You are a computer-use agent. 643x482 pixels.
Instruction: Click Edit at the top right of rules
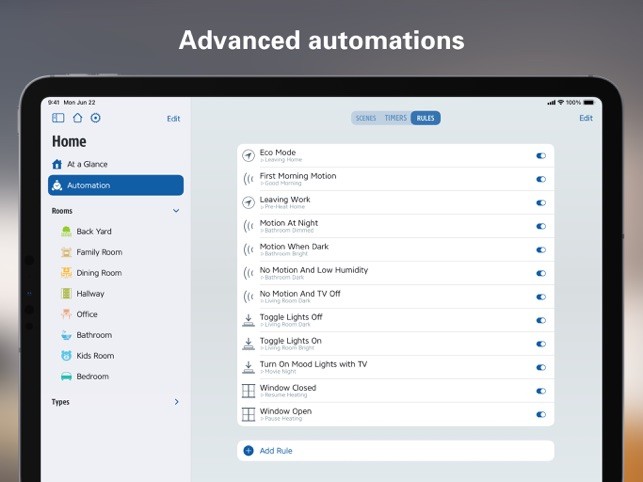pos(586,118)
